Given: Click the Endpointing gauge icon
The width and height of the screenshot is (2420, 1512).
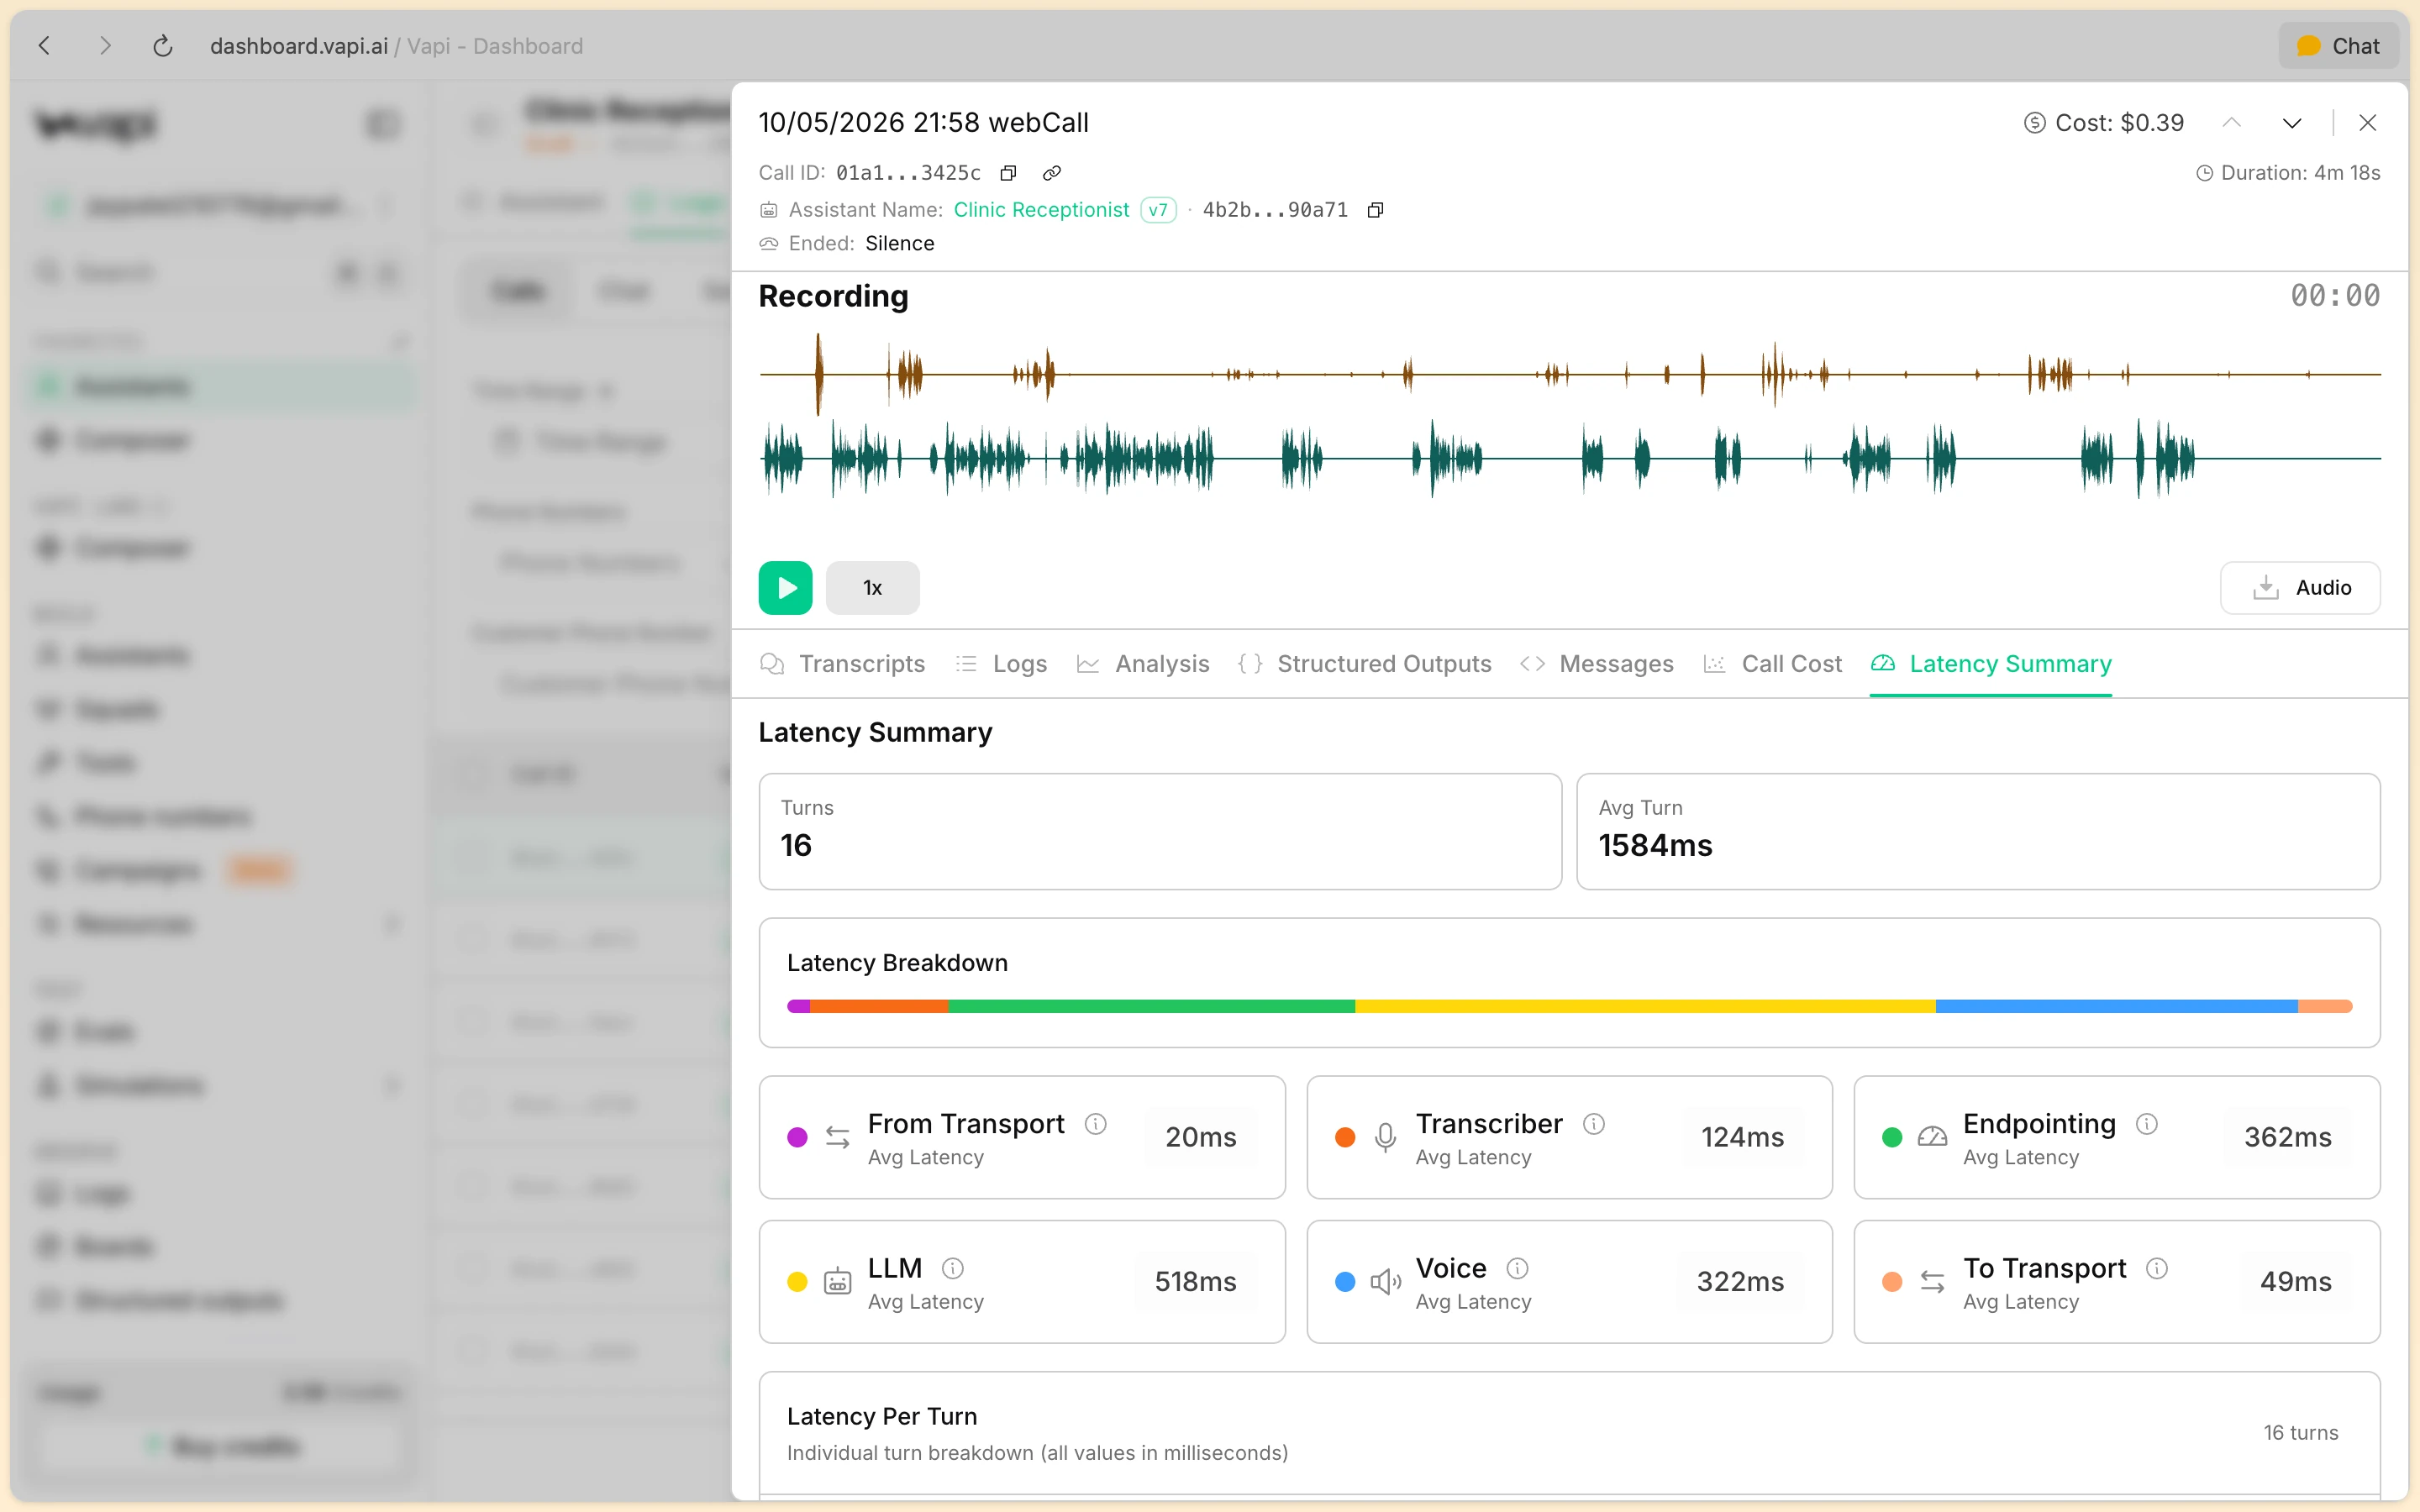Looking at the screenshot, I should tap(1932, 1137).
